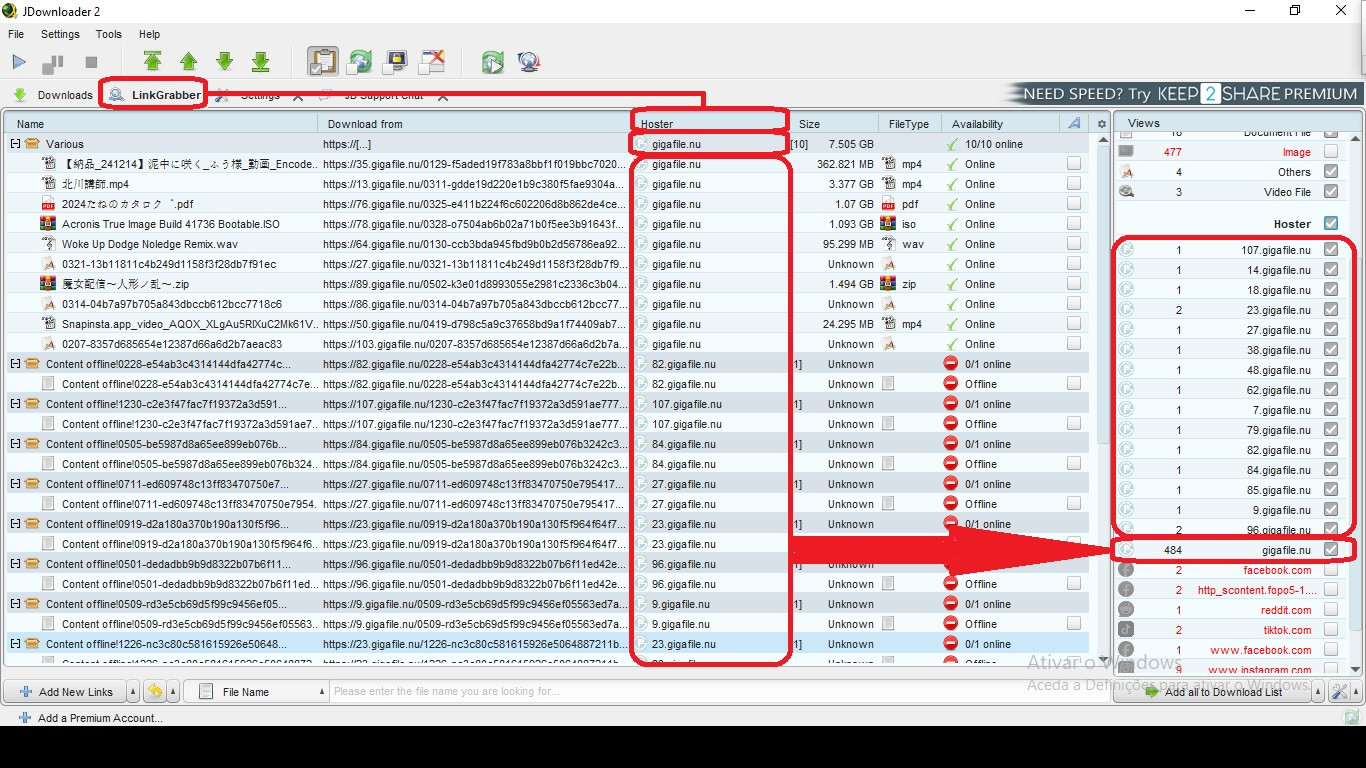The width and height of the screenshot is (1366, 768).
Task: Click status icon at bottom-right corner of window
Action: point(1352,717)
